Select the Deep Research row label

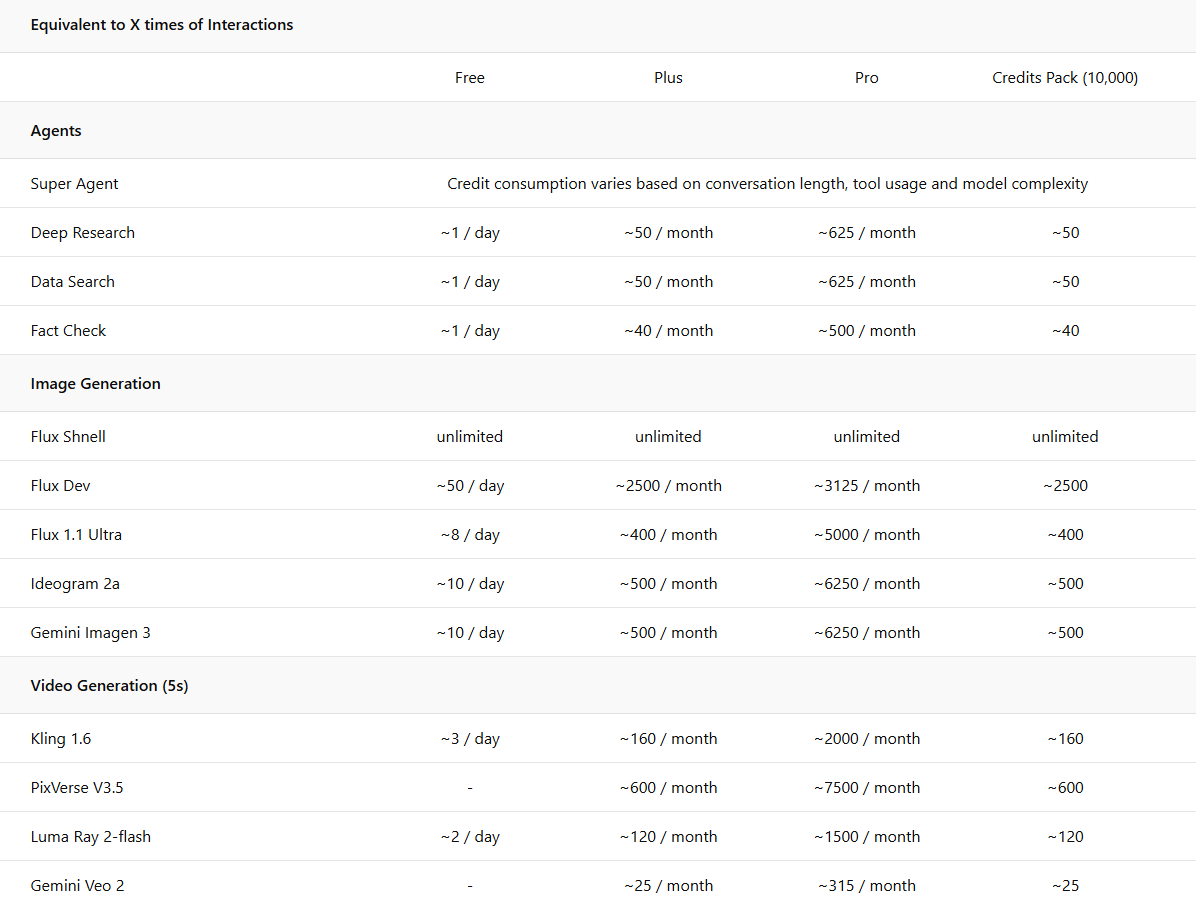coord(82,233)
